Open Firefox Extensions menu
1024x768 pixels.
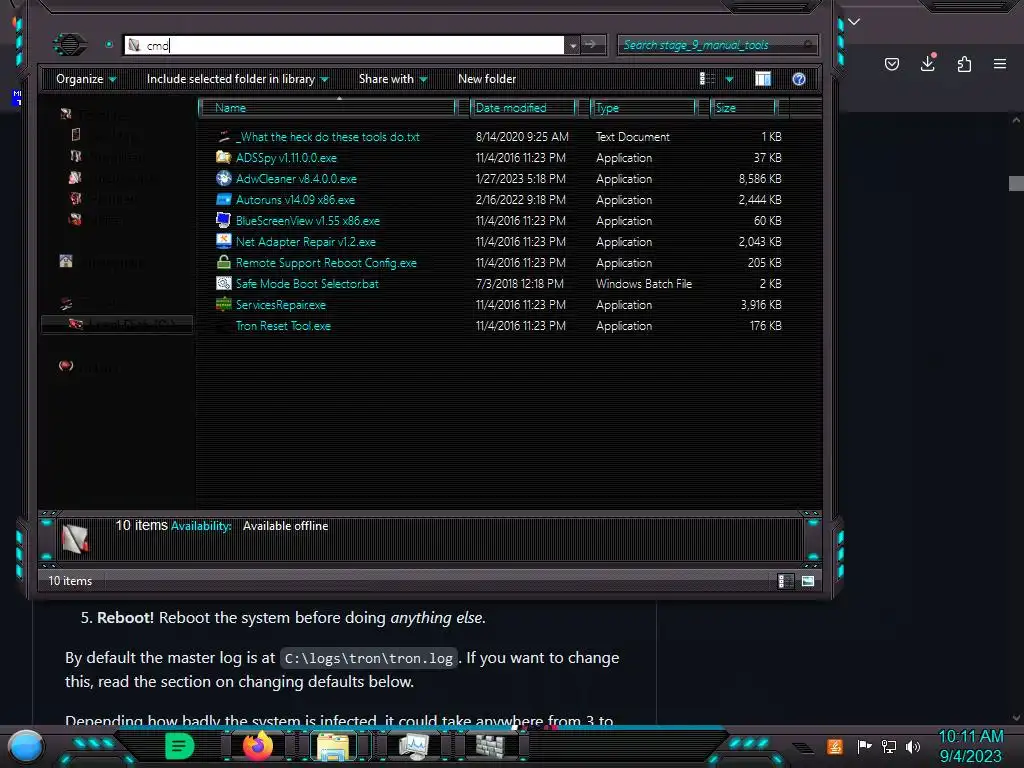[x=964, y=64]
